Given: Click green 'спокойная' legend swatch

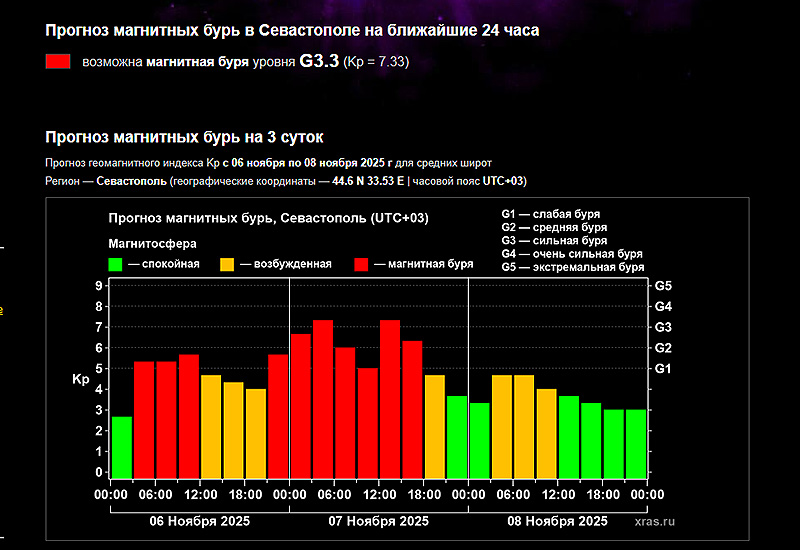Looking at the screenshot, I should [x=115, y=264].
